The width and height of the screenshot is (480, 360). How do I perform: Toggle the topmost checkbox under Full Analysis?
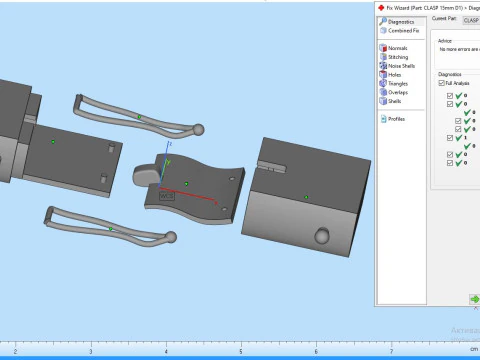[450, 96]
